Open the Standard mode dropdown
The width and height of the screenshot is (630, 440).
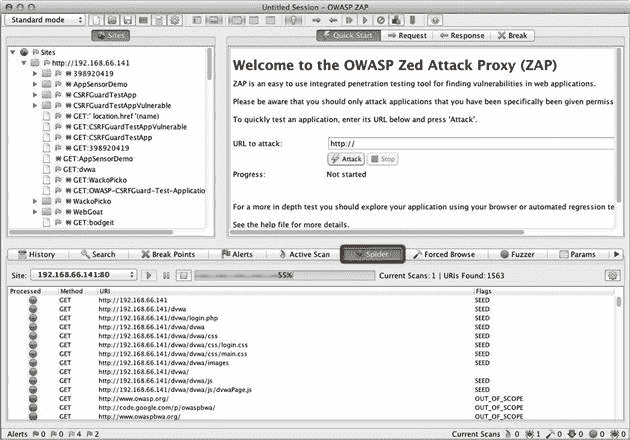point(45,20)
